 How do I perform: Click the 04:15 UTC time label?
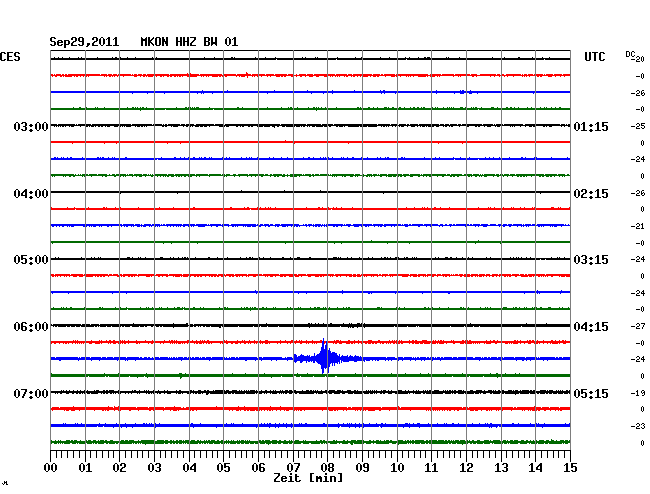[x=591, y=327]
